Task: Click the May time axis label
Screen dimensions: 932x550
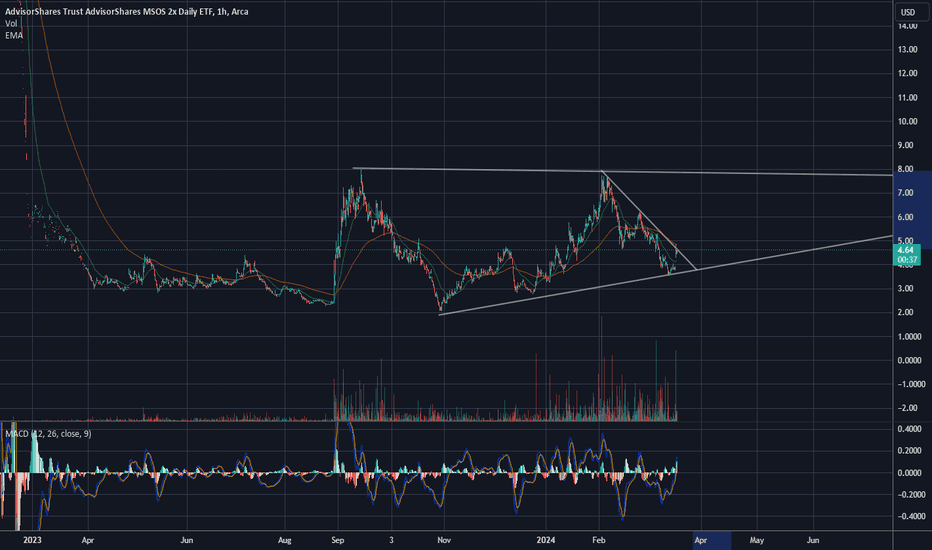Action: point(757,540)
